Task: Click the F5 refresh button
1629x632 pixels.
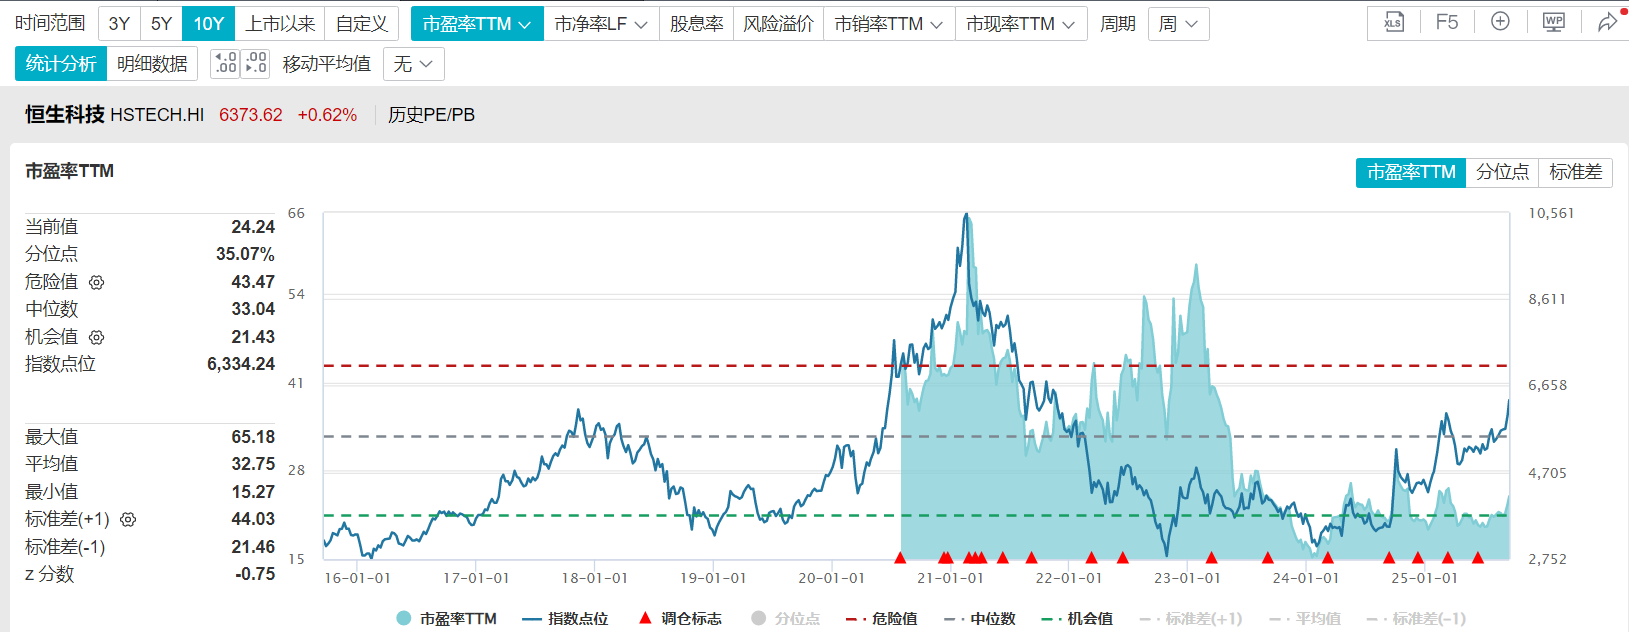Action: (1447, 22)
